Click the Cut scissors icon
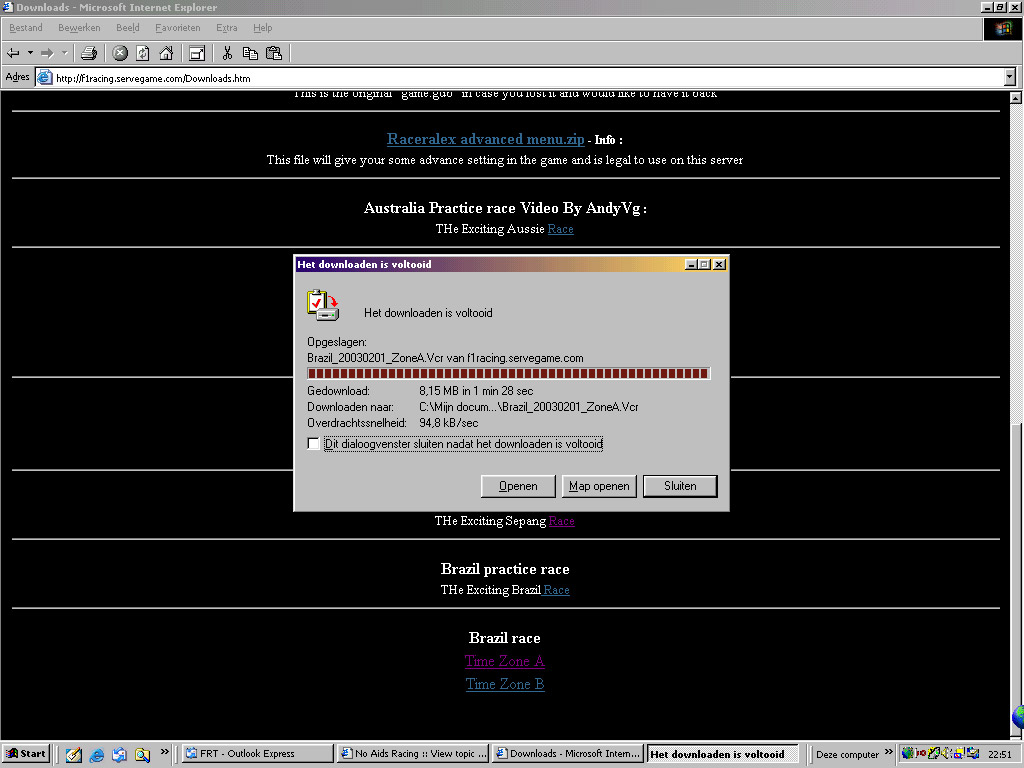Screen dimensions: 1024x768 228,53
